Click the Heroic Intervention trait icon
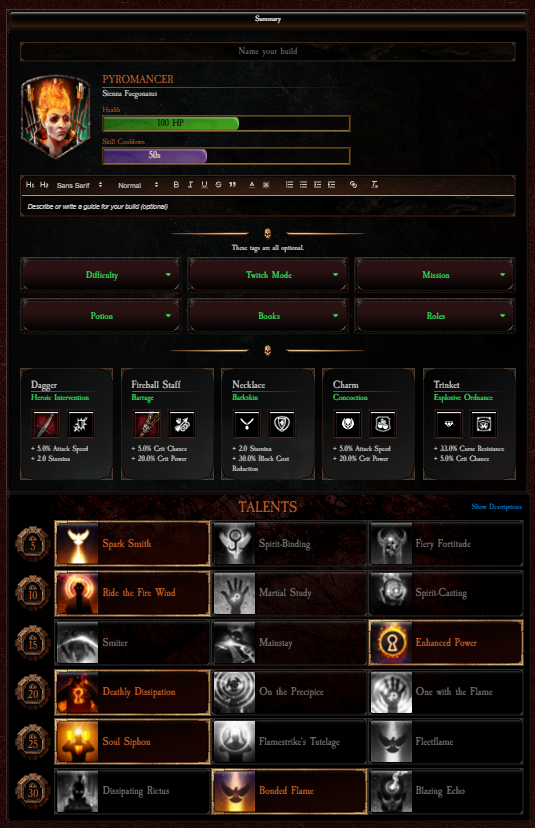 [81, 424]
